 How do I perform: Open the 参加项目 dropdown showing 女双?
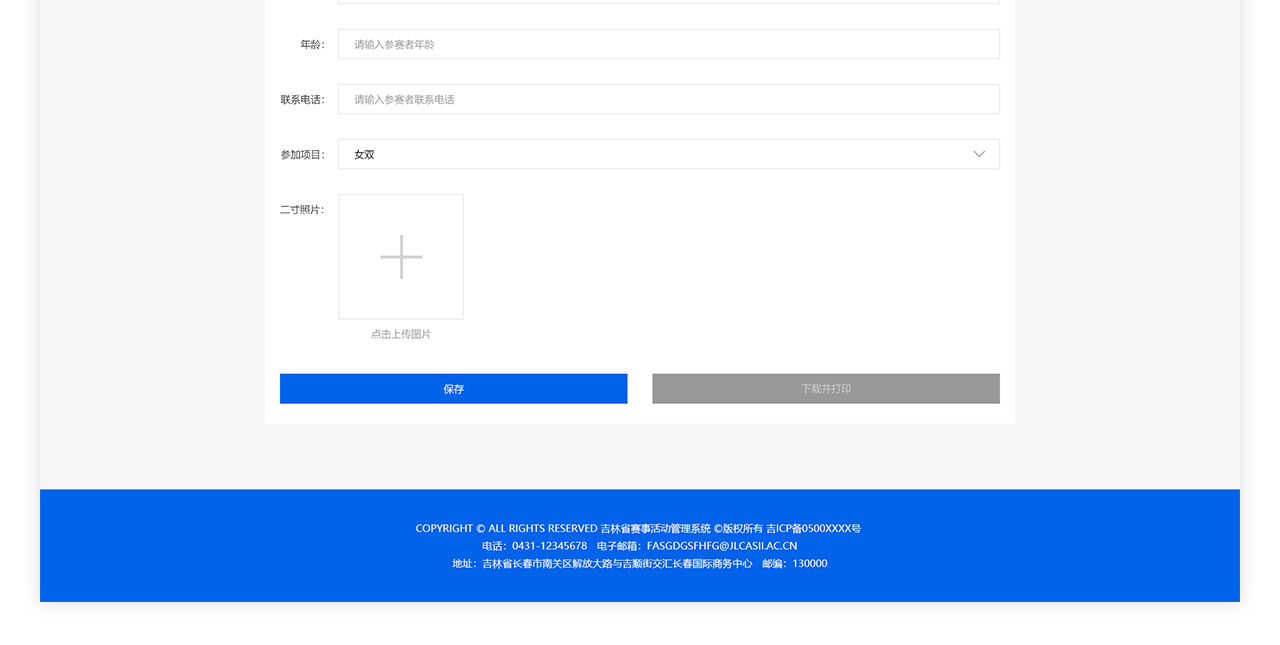tap(668, 154)
